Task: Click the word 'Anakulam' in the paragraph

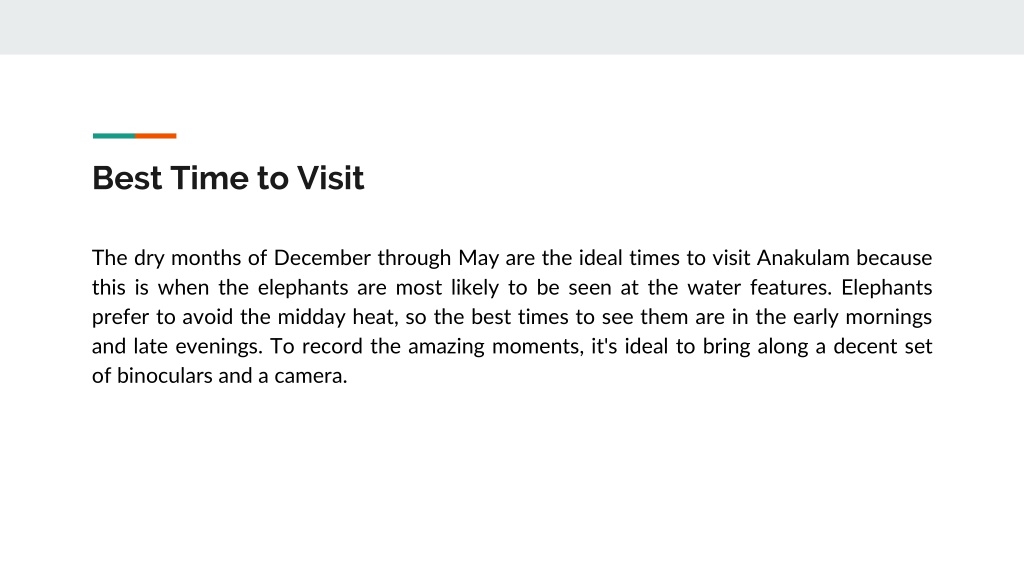Action: coord(803,258)
